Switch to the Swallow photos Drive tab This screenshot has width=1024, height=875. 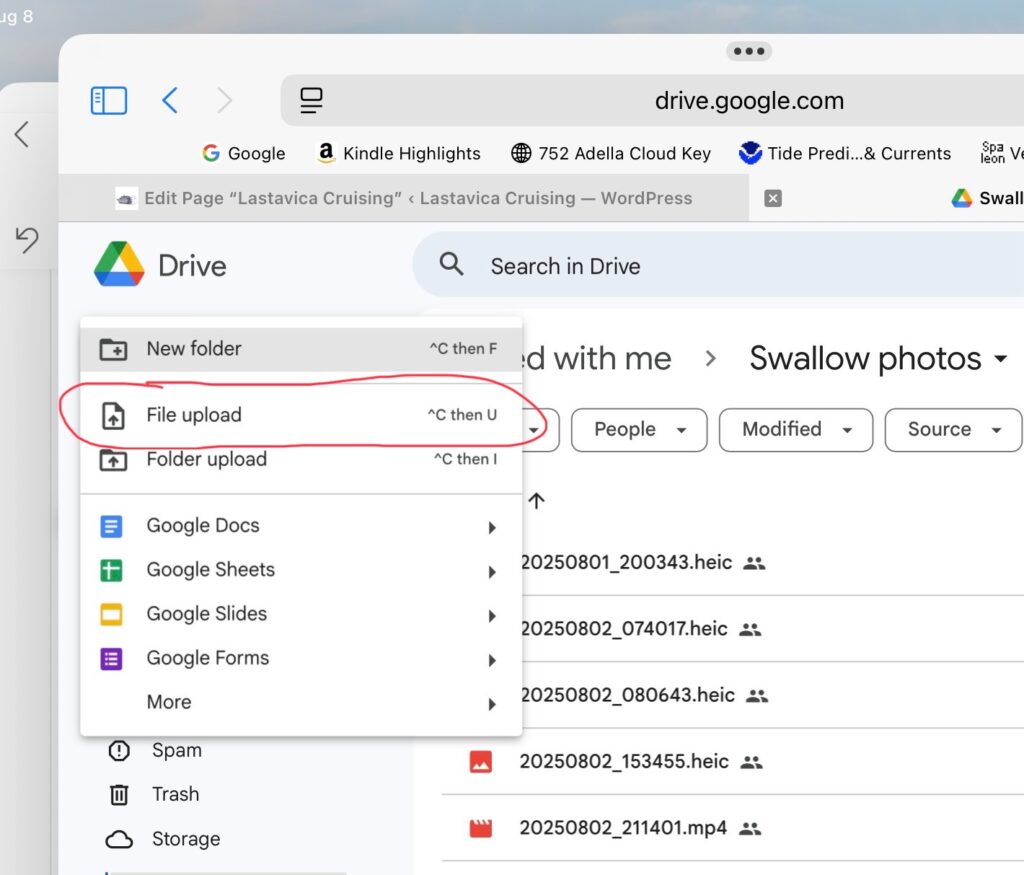987,198
